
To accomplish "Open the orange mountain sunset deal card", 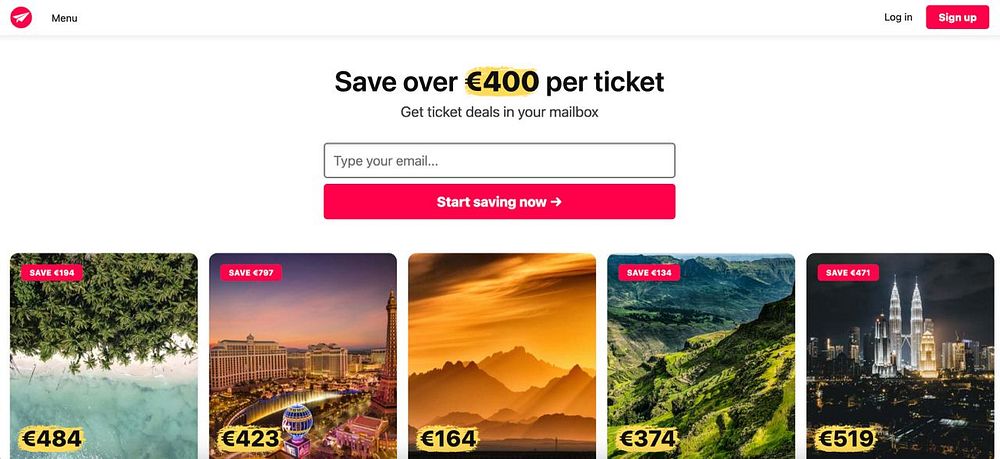I will tap(502, 356).
